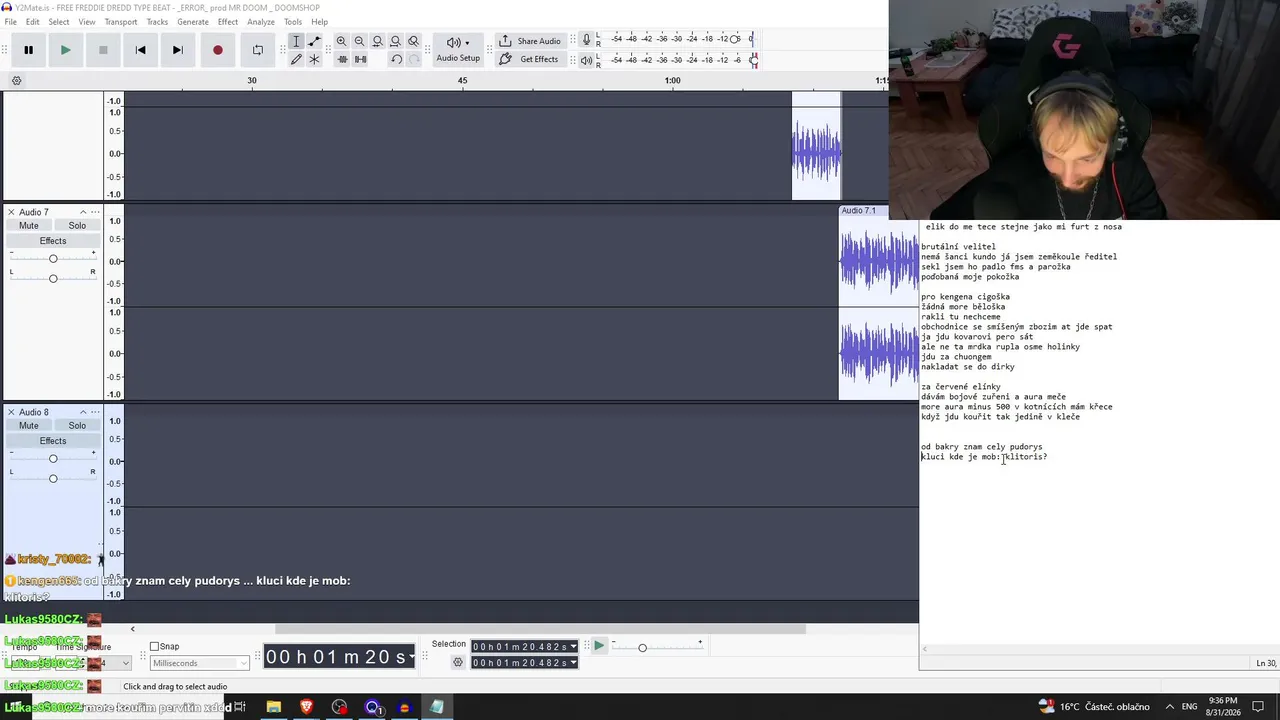Click the Zoom Toggle icon
1280x720 pixels.
click(x=413, y=41)
